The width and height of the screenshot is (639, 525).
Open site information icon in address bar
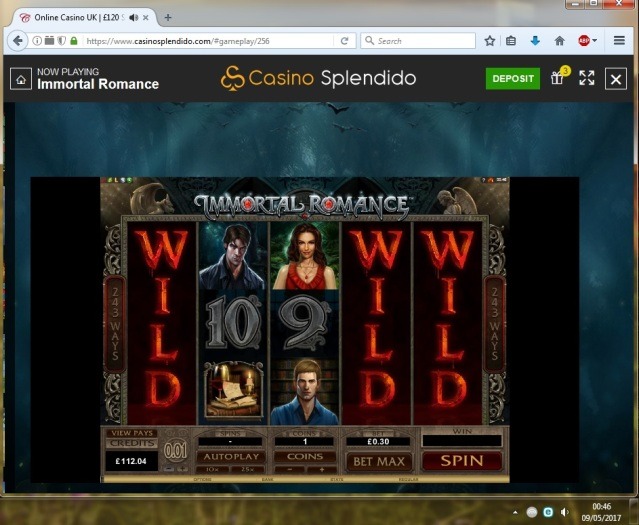37,41
